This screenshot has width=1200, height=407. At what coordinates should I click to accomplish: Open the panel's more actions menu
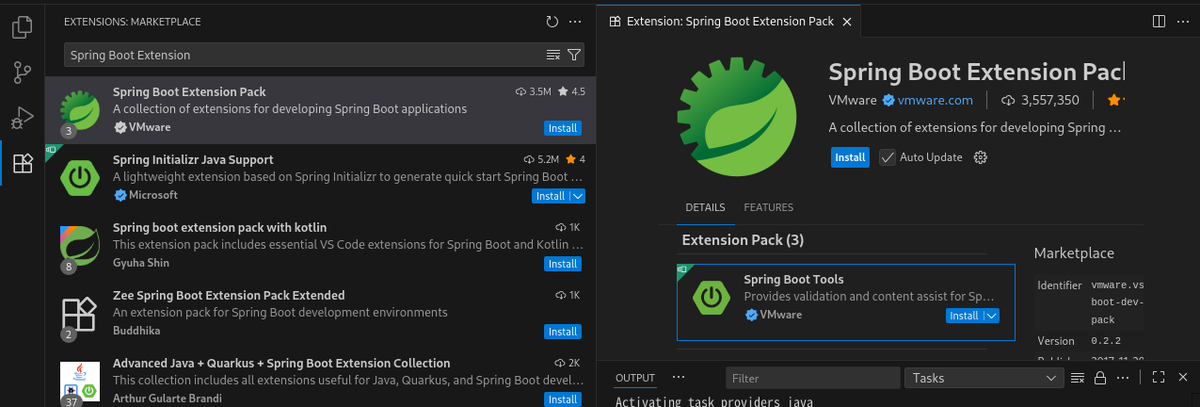(1123, 378)
